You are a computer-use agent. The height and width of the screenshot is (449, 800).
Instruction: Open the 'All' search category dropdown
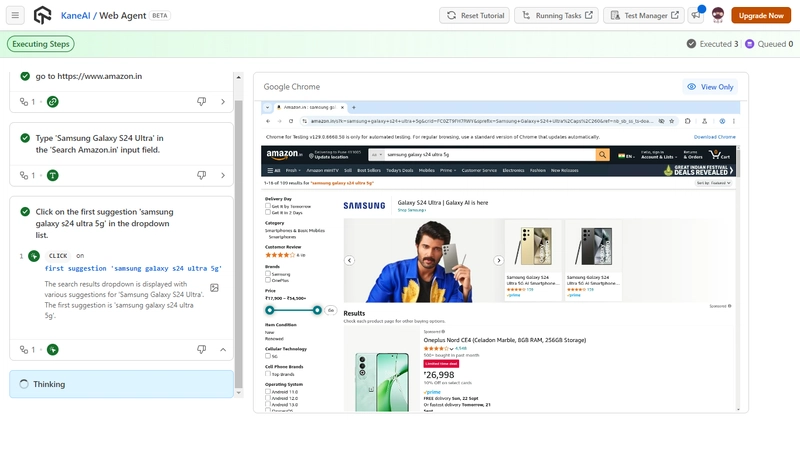click(x=377, y=155)
